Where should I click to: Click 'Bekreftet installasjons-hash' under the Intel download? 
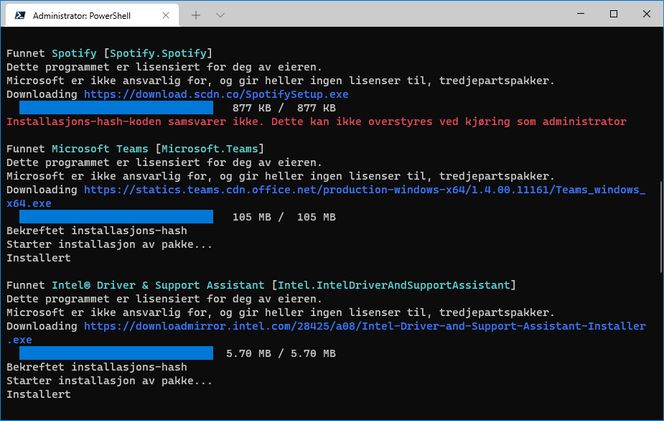(97, 367)
